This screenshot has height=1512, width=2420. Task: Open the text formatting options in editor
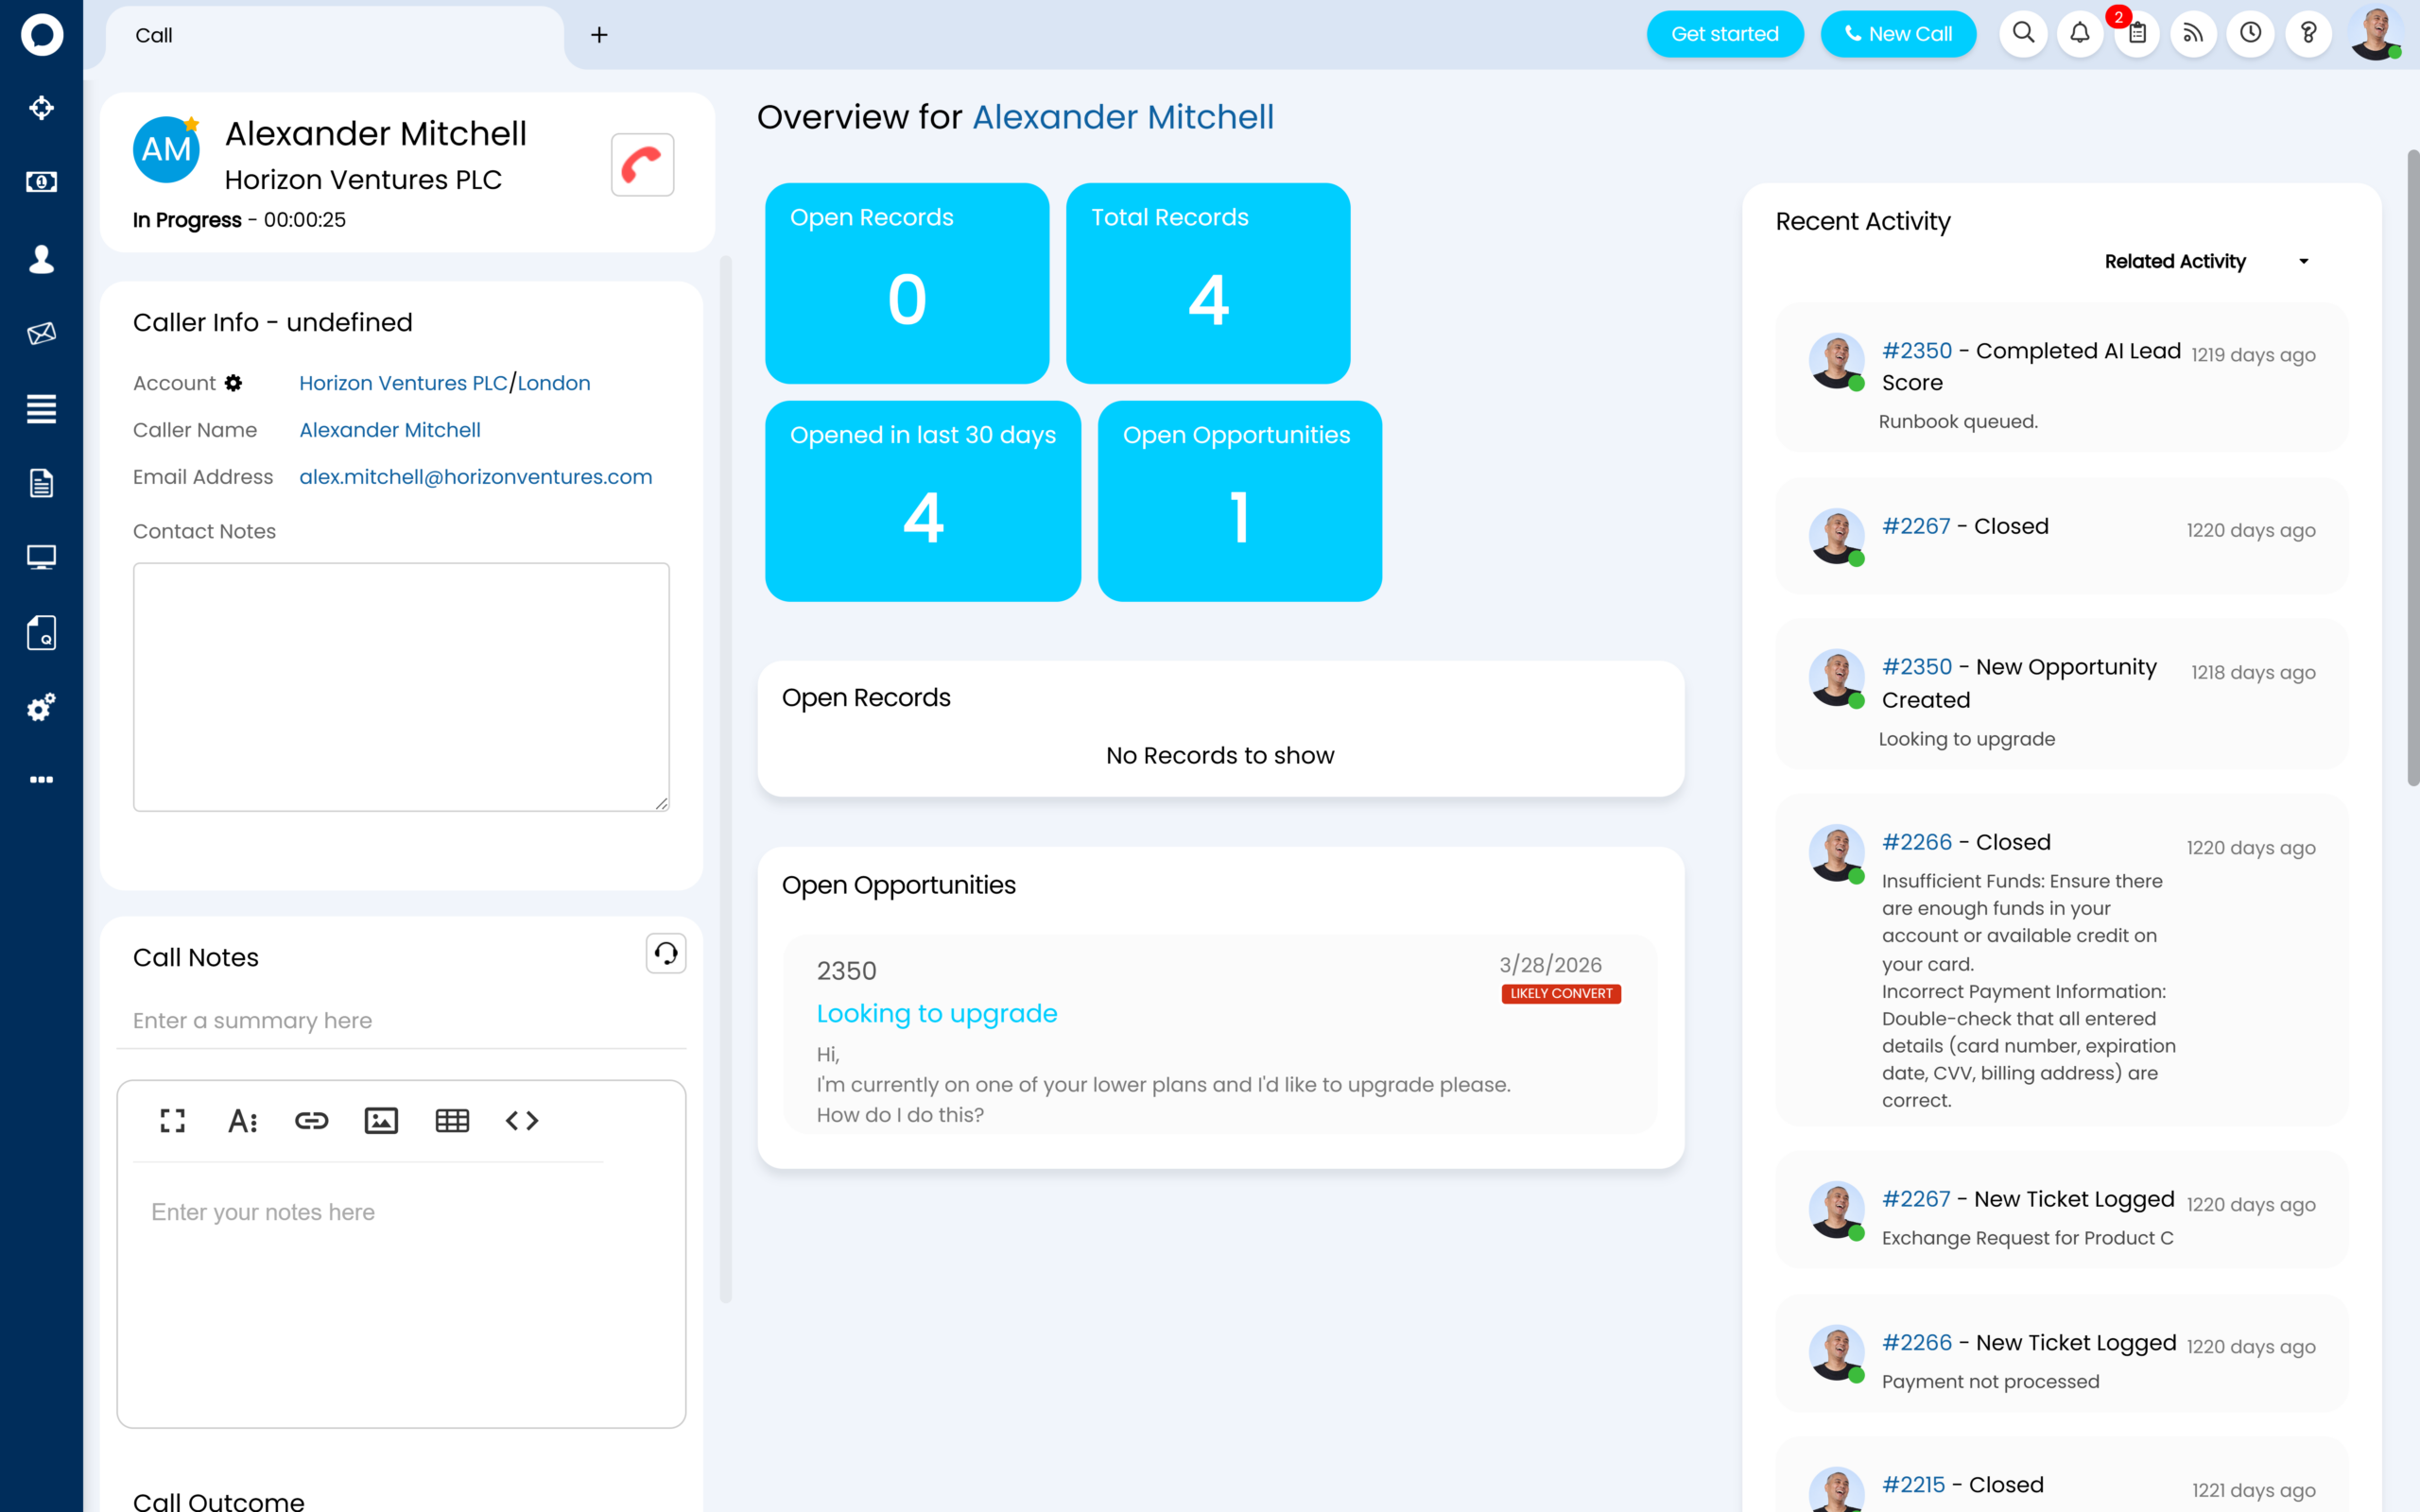click(x=242, y=1120)
